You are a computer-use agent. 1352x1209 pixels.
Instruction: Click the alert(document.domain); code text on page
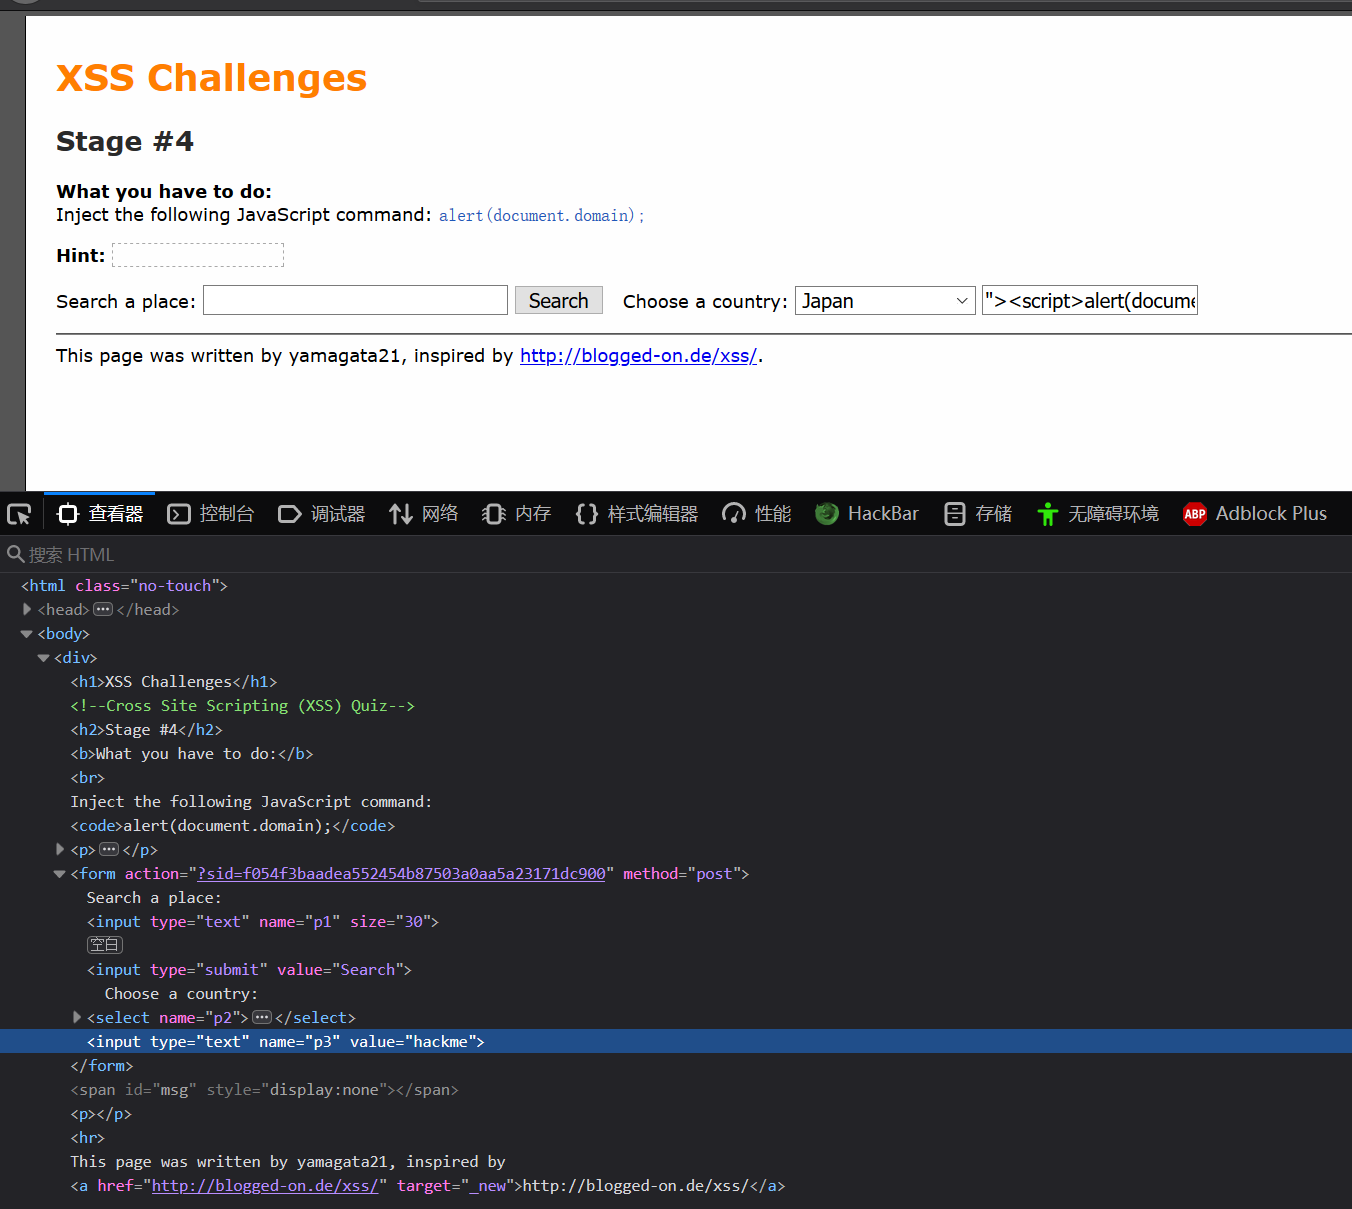pos(542,215)
